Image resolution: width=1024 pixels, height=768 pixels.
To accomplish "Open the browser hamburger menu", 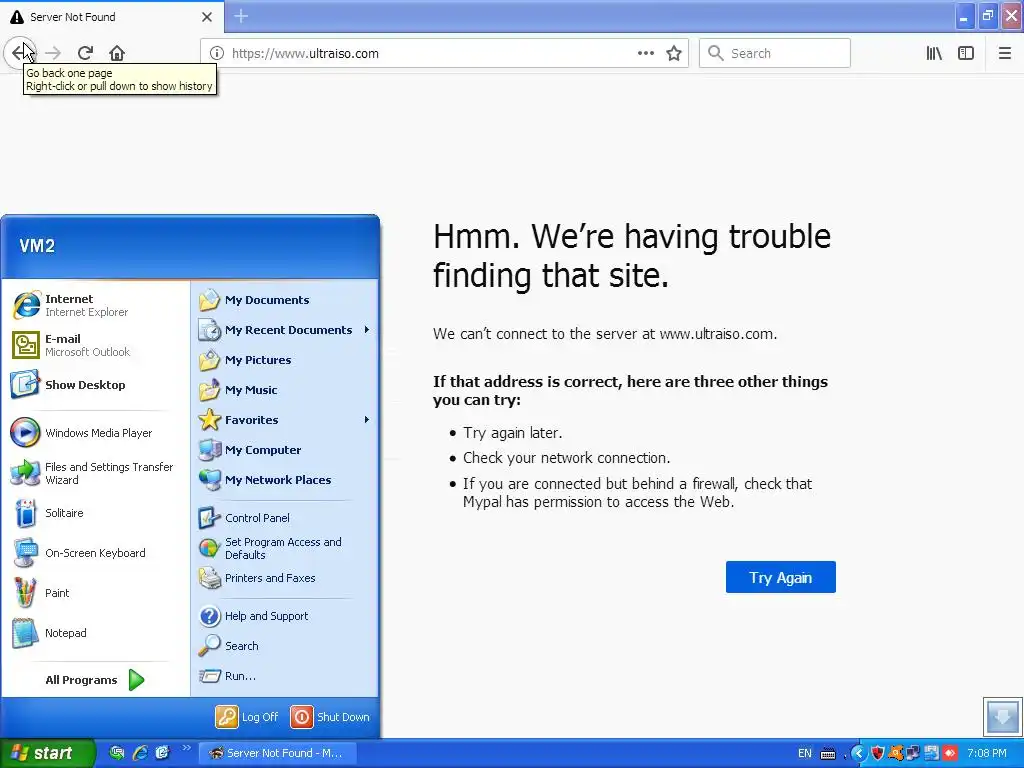I will click(x=1004, y=53).
